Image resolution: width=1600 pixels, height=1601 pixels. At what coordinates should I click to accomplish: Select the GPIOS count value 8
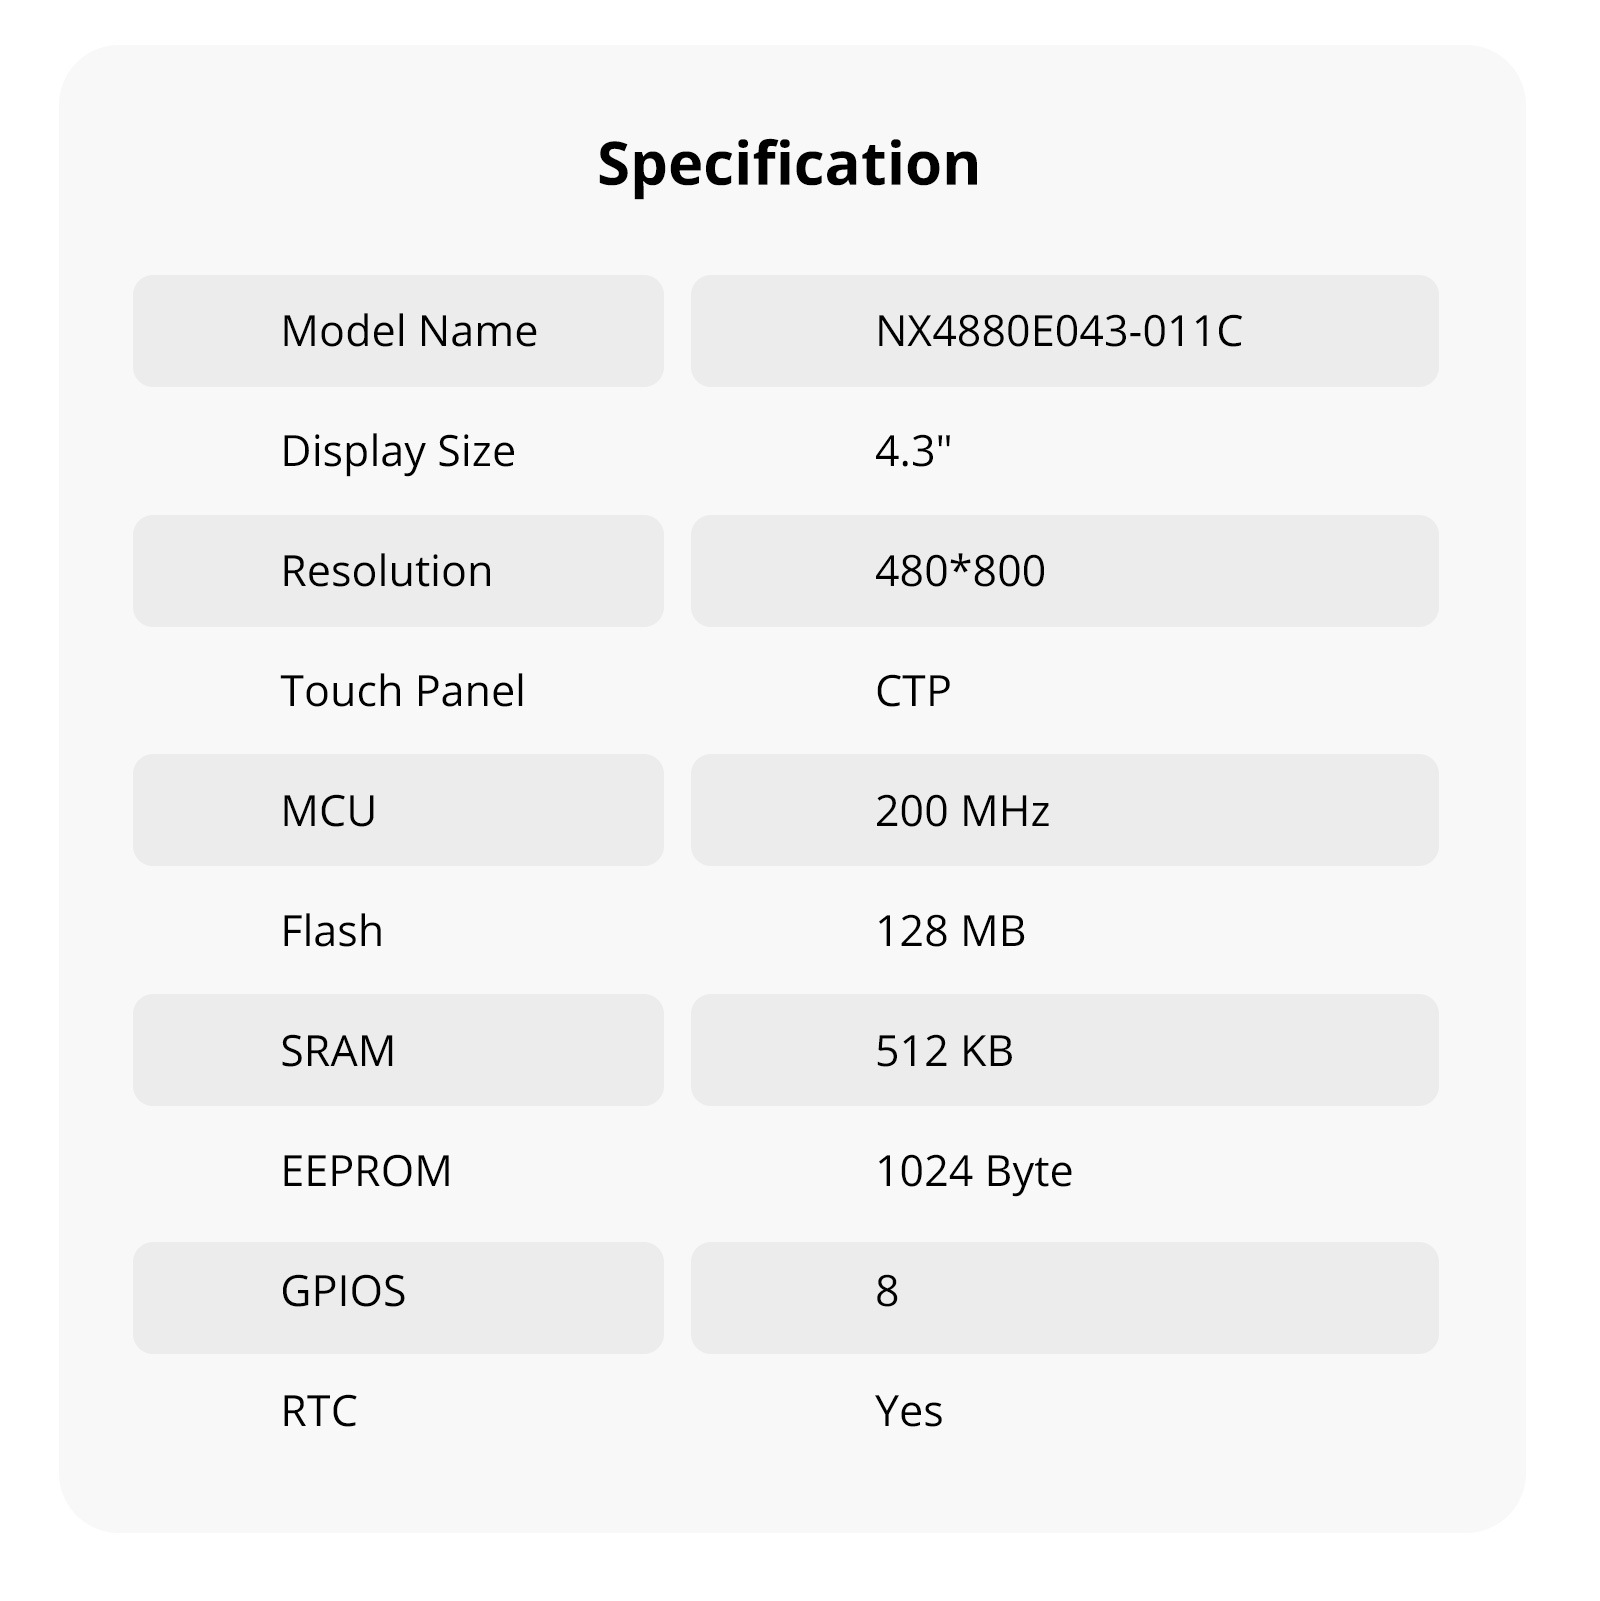pyautogui.click(x=887, y=1291)
